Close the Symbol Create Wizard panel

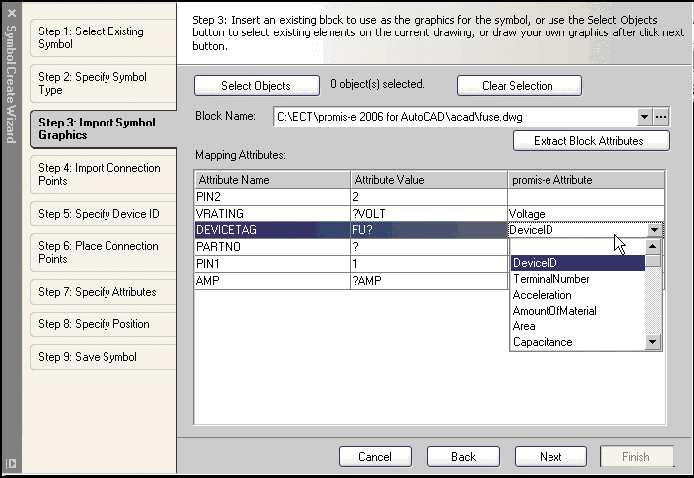pos(11,13)
